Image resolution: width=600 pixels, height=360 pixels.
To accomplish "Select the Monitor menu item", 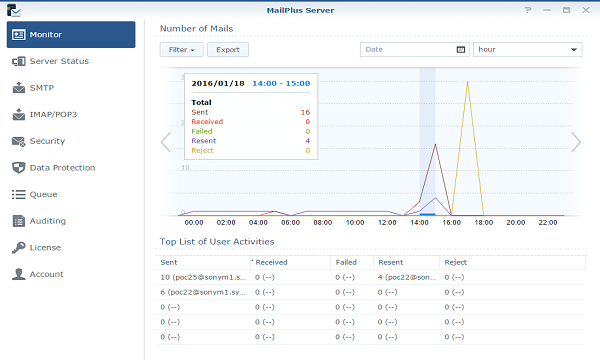I will pos(71,34).
